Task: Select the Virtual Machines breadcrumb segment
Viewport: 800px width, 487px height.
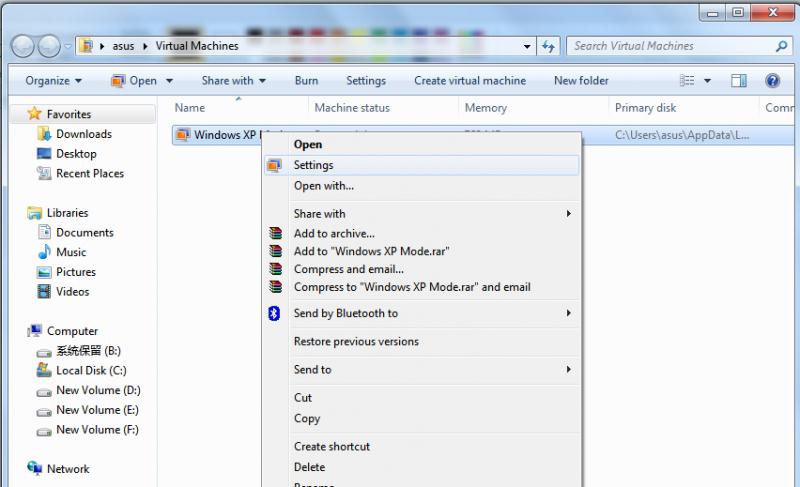Action: [x=197, y=46]
